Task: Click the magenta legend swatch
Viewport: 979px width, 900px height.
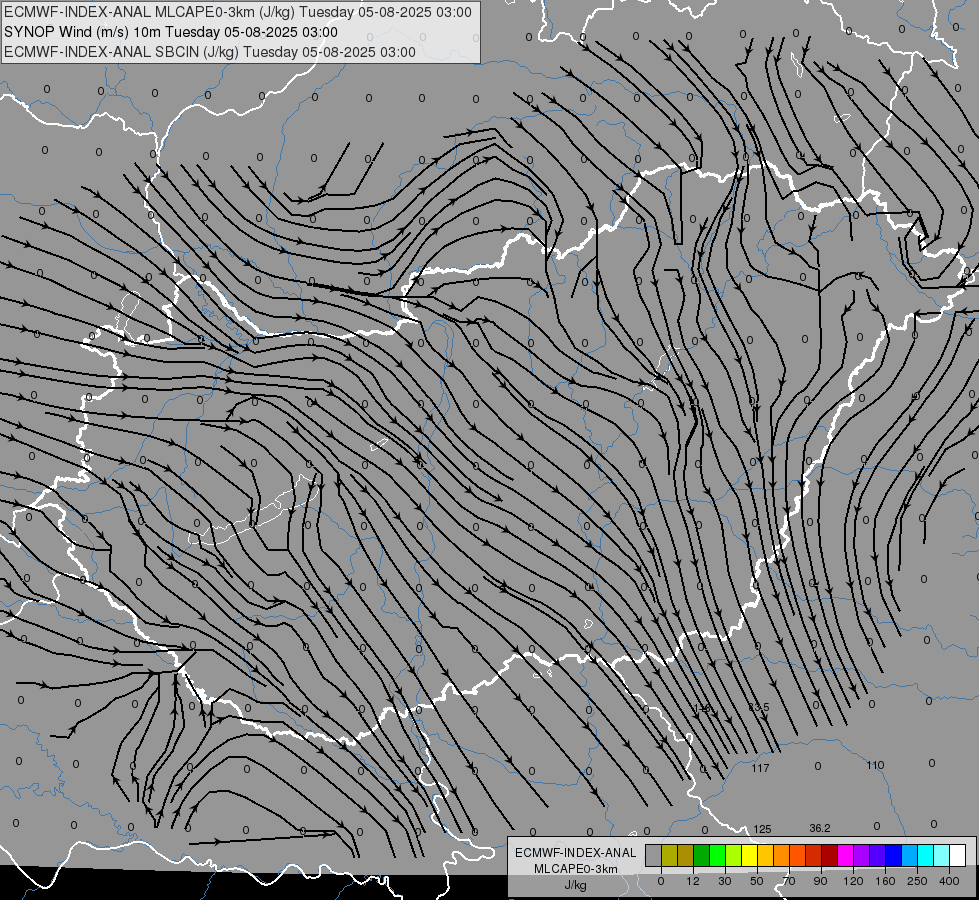Action: click(x=845, y=855)
